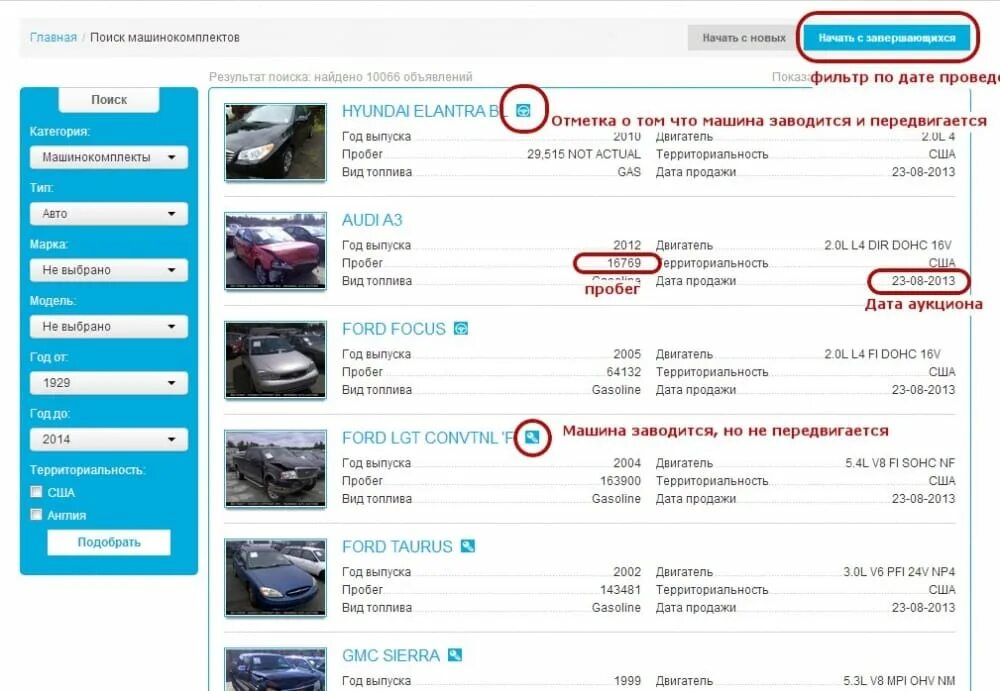Click the Ford LGT CONVTNL truck thumbnail

pos(276,470)
